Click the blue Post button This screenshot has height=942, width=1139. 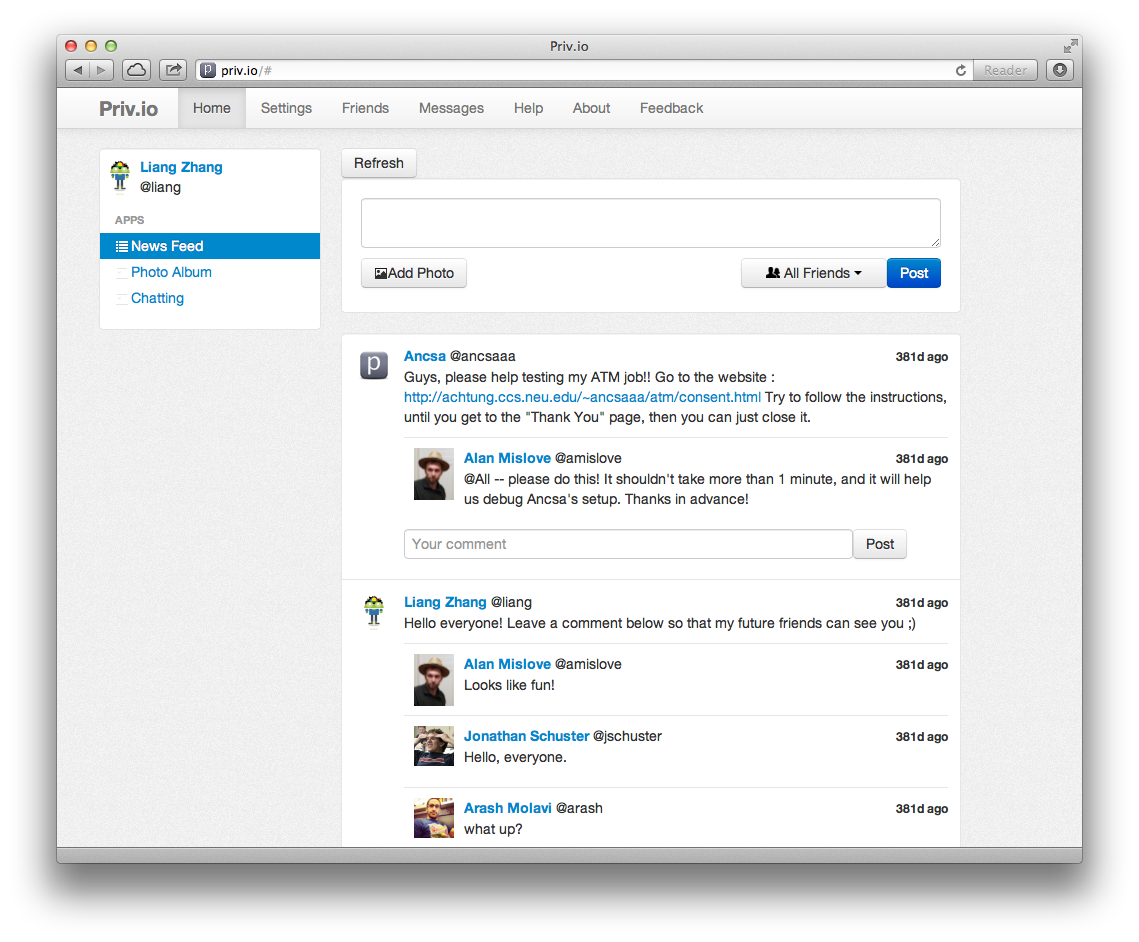[913, 273]
